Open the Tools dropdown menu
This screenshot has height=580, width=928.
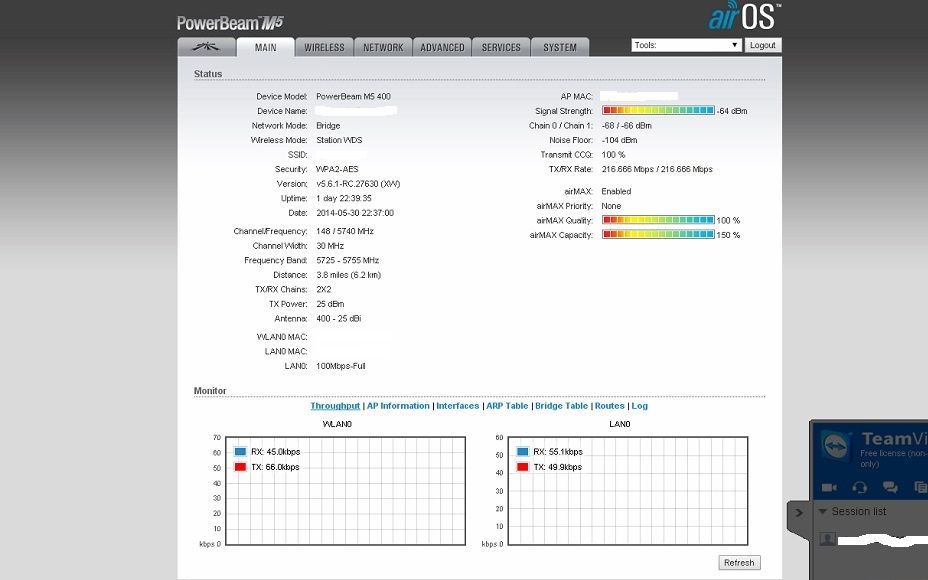(685, 44)
